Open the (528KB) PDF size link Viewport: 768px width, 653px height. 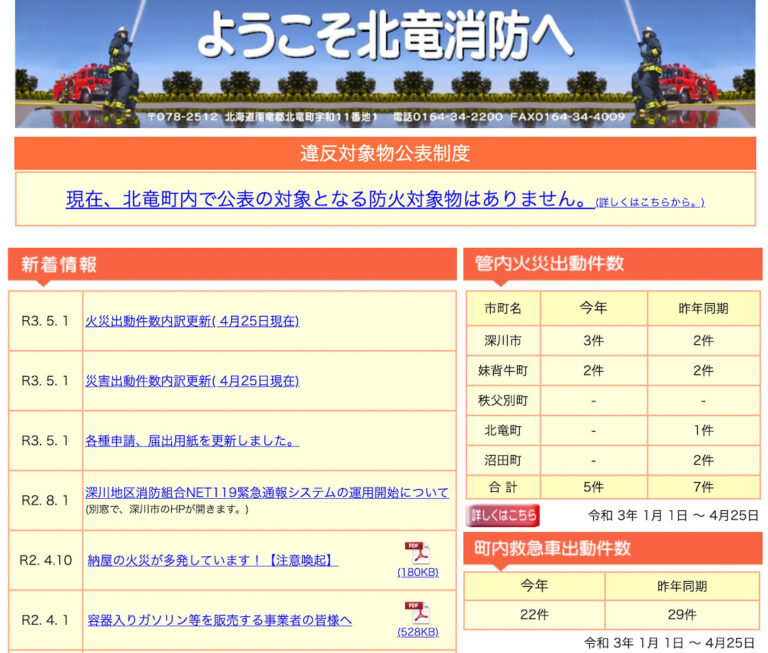pyautogui.click(x=417, y=632)
